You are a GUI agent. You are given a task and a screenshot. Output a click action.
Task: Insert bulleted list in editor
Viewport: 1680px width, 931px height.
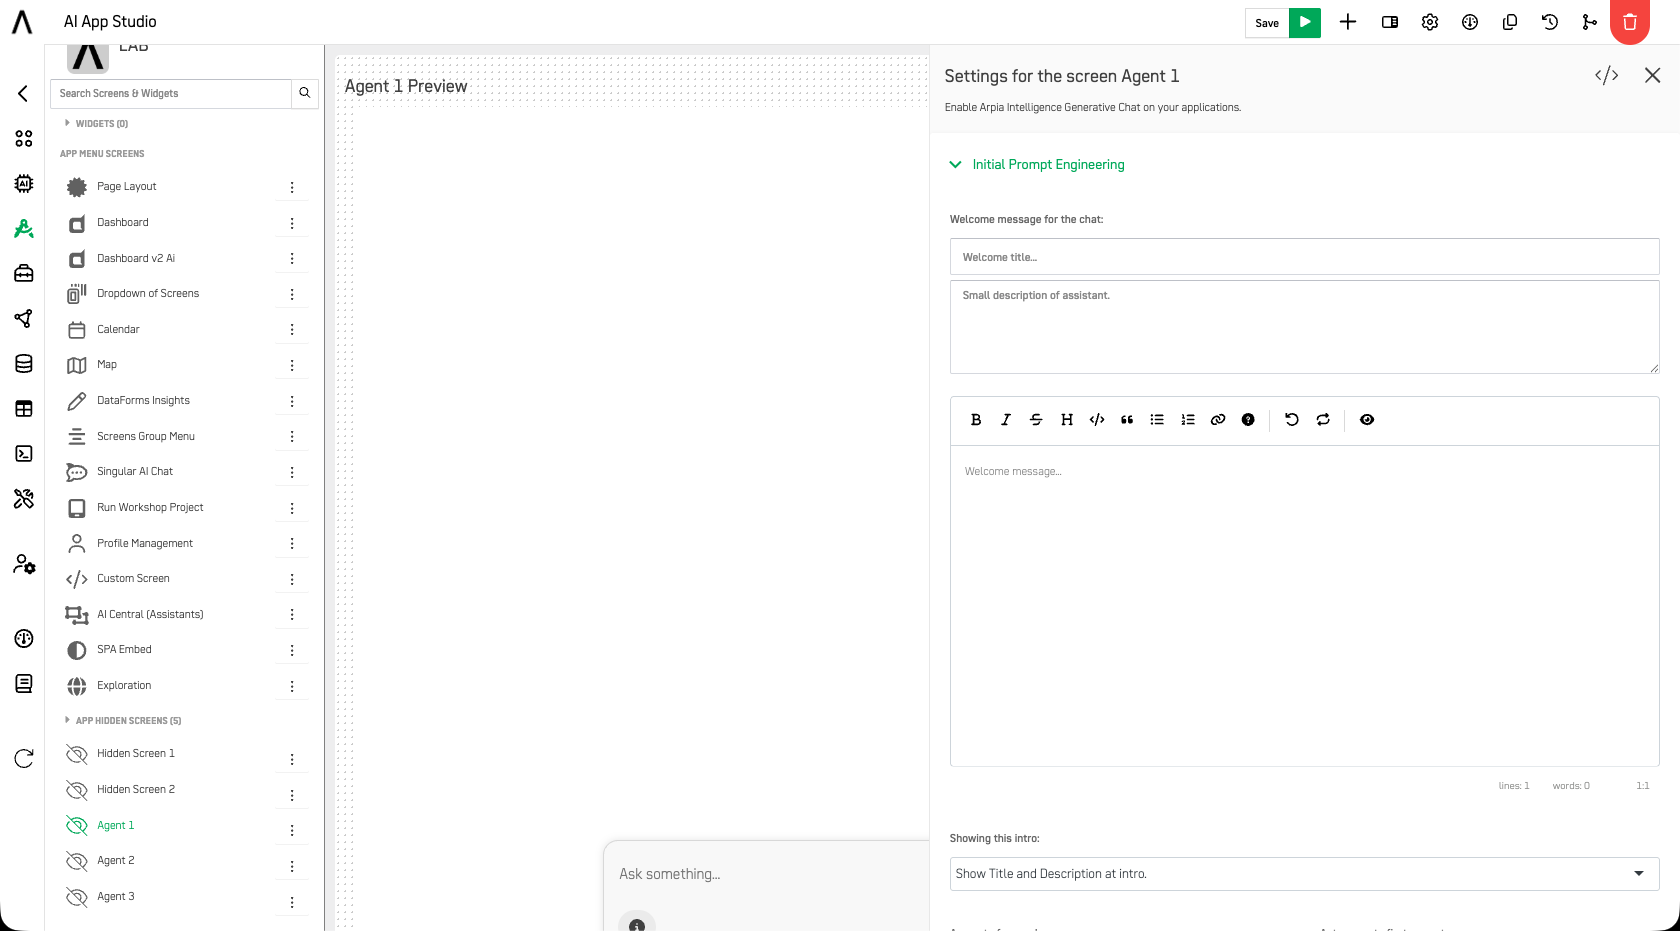[x=1157, y=420]
